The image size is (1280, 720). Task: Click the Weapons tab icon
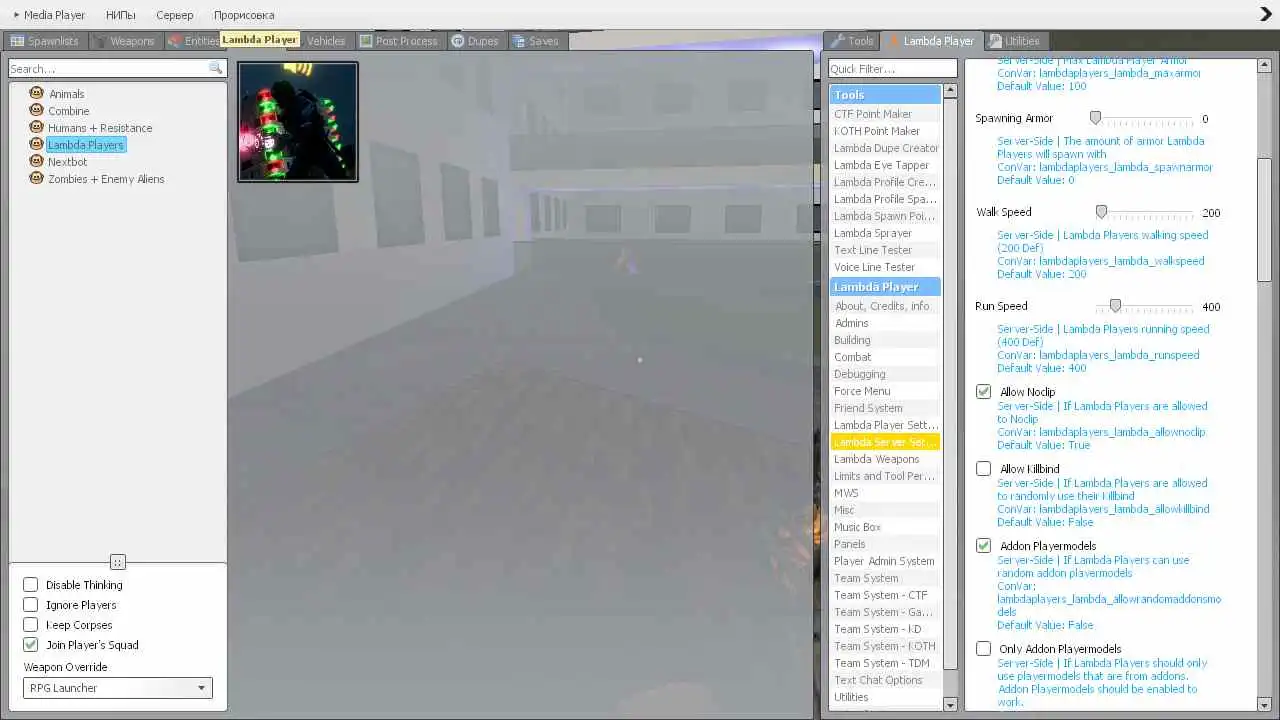[x=100, y=41]
